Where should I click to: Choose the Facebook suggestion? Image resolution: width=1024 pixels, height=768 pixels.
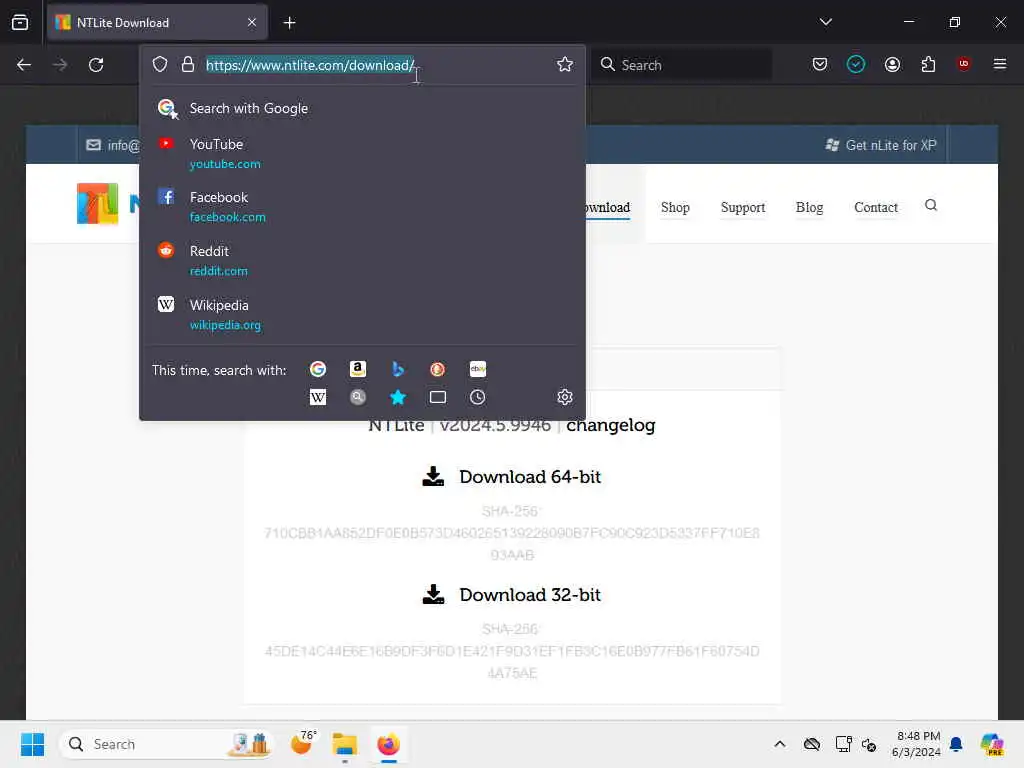click(x=362, y=206)
